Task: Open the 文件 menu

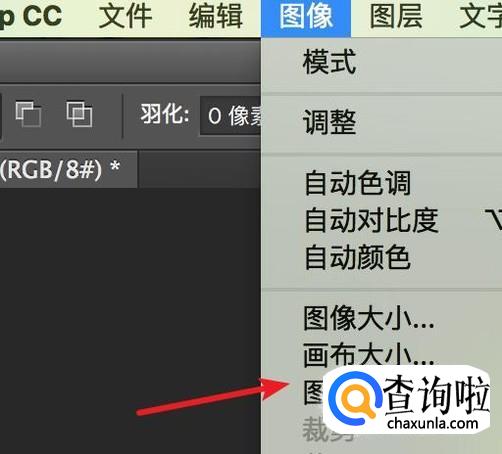Action: [x=125, y=16]
